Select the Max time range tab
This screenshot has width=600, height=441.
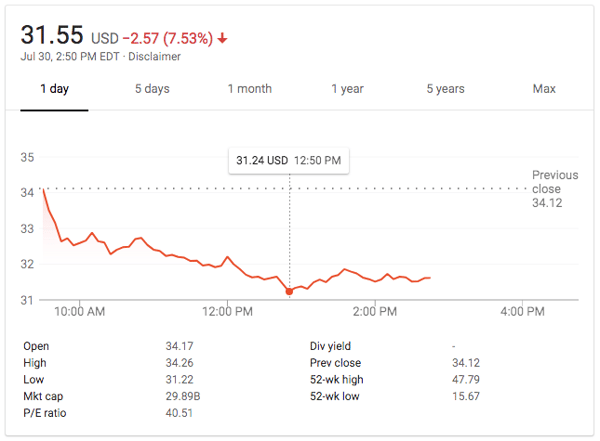coord(544,89)
